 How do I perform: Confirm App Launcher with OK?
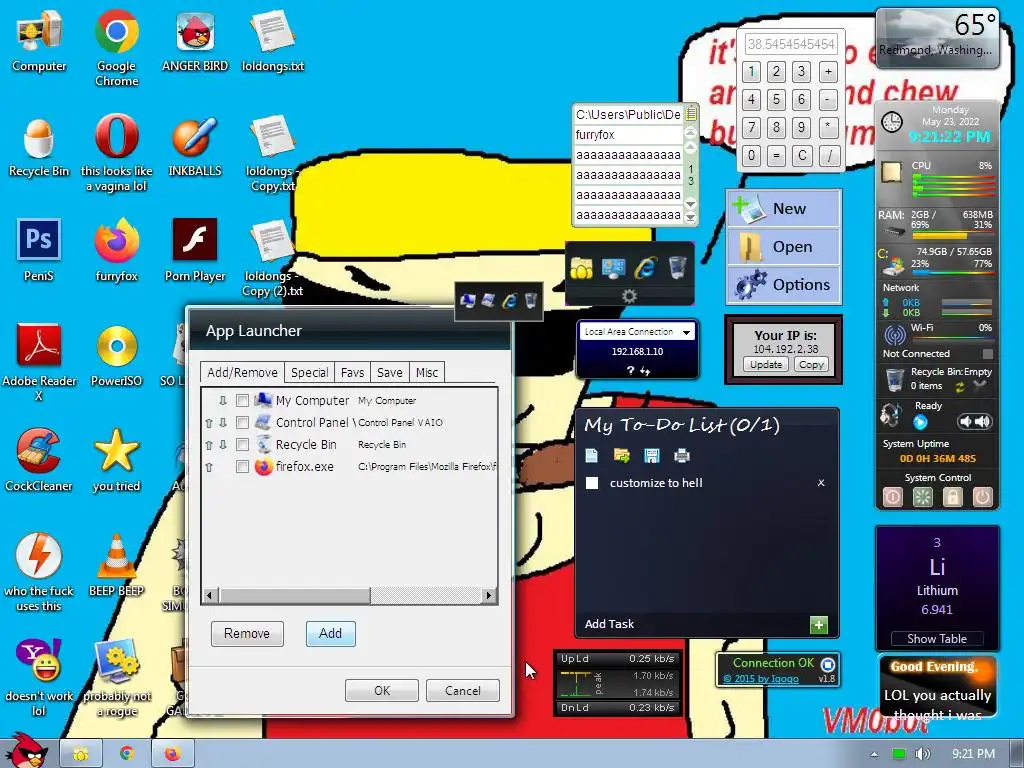tap(382, 690)
